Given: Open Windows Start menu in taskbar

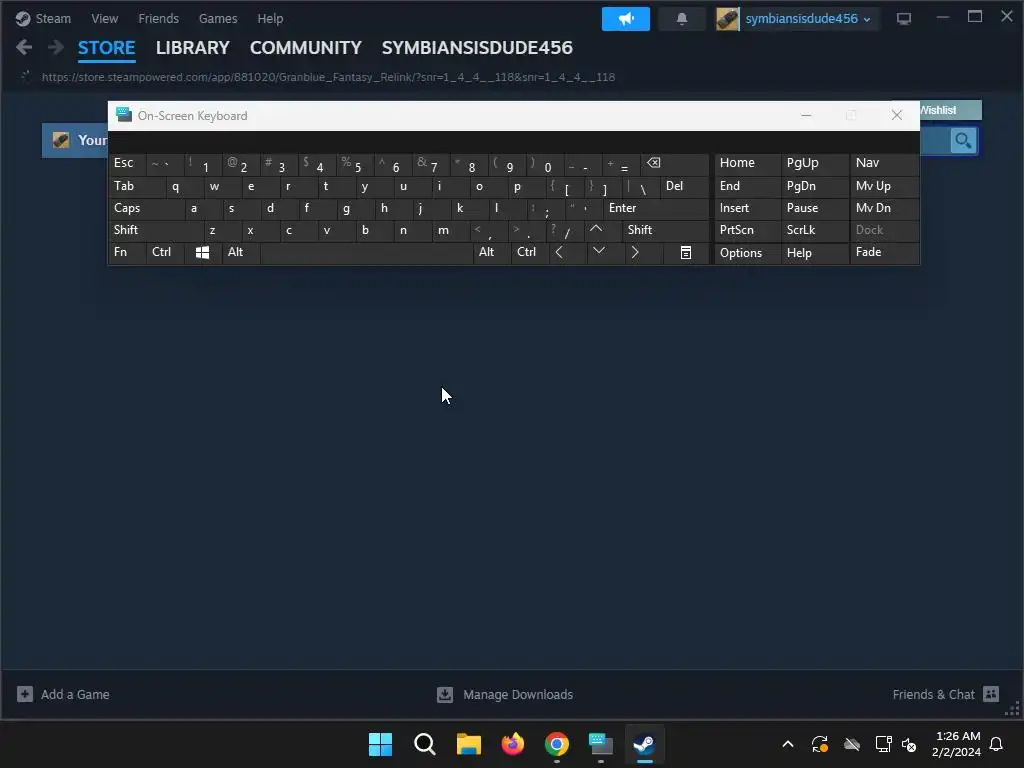Looking at the screenshot, I should coord(380,744).
